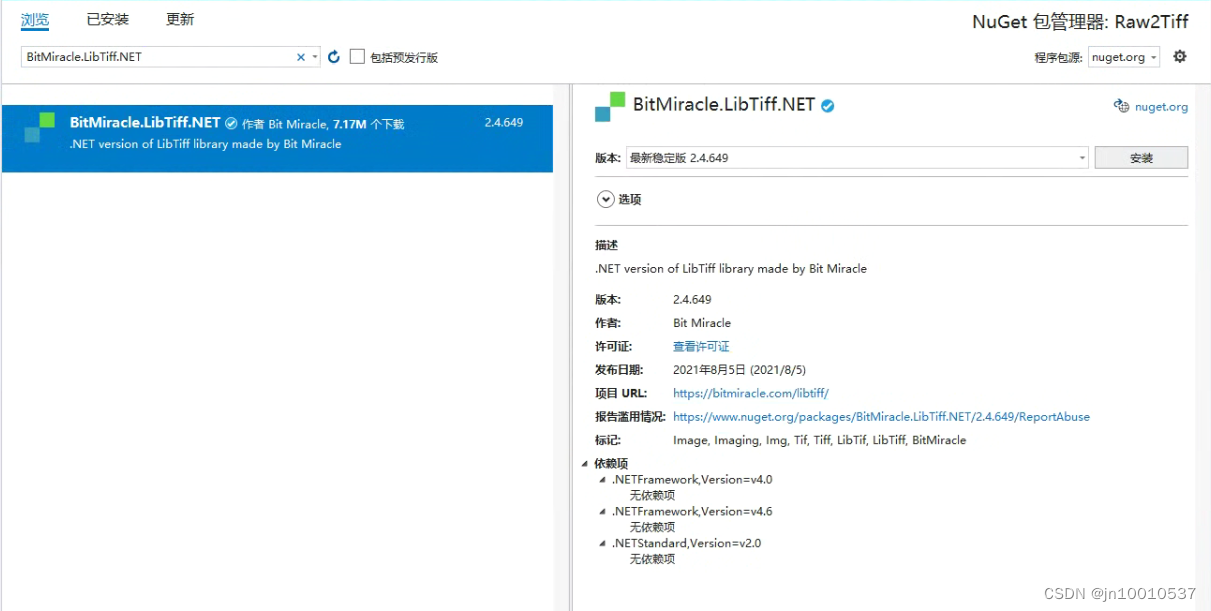This screenshot has height=611, width=1211.
Task: Click version 2.4.649 in result row
Action: [504, 123]
